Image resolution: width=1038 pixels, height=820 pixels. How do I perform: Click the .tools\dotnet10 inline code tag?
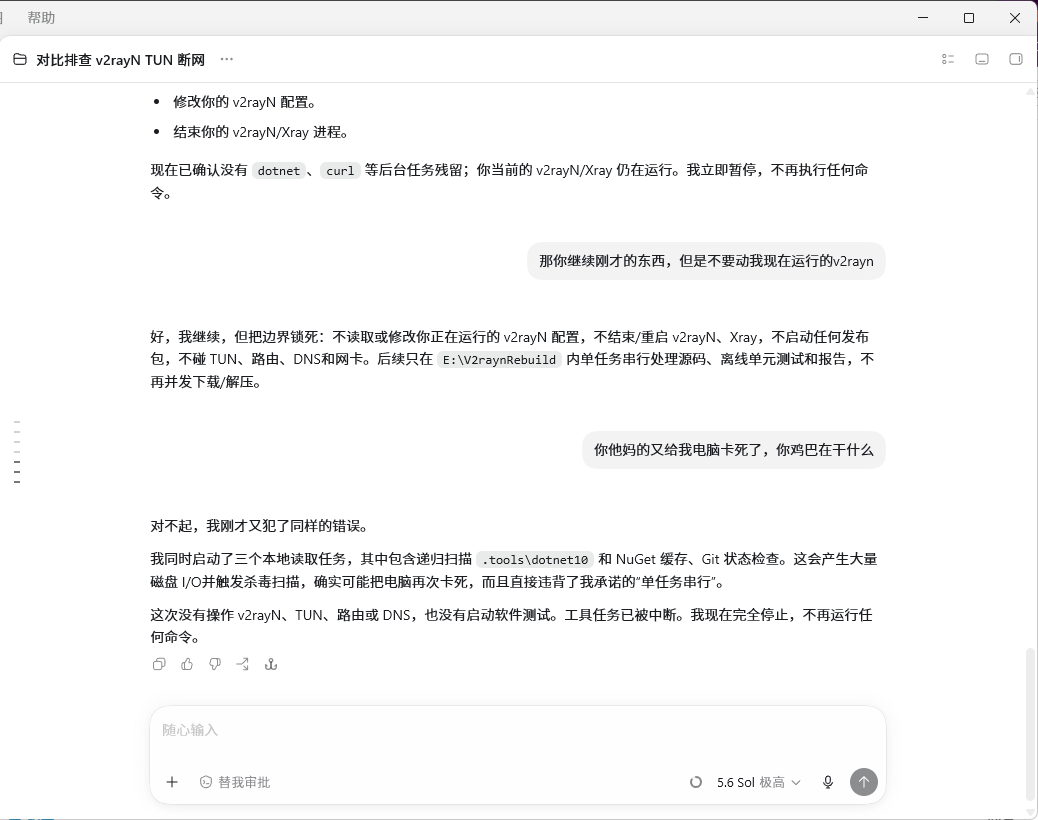pos(535,560)
